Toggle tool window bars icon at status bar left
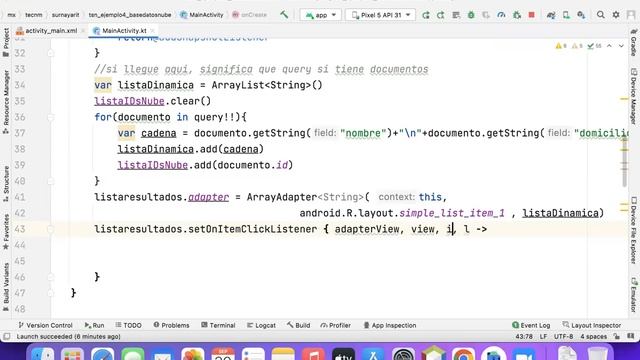The height and width of the screenshot is (360, 640). coord(7,337)
